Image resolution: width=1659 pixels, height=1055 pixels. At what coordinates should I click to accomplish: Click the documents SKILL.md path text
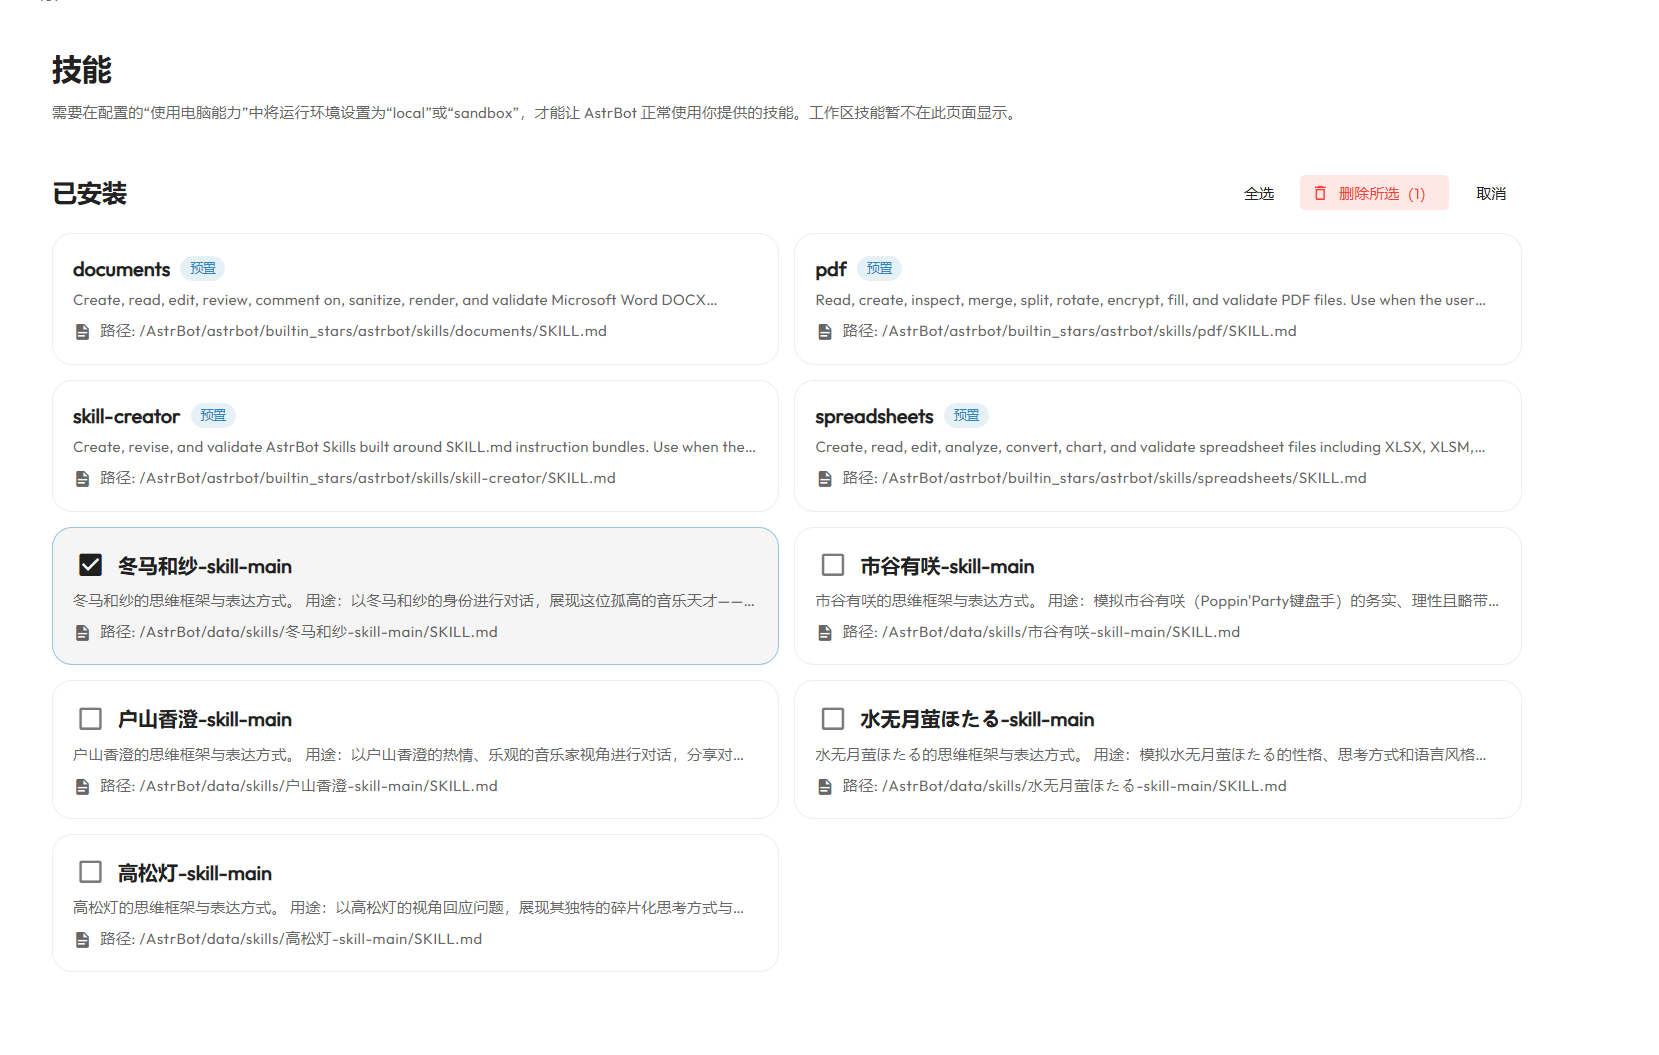pos(353,331)
